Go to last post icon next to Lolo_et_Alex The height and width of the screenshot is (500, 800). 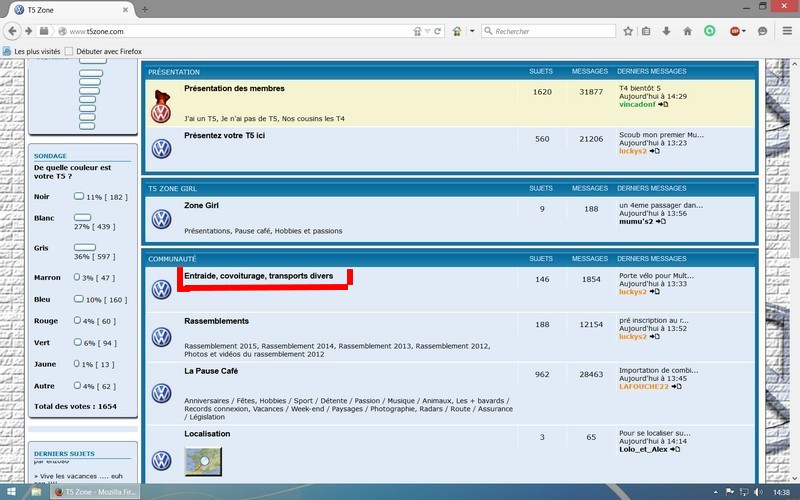tap(675, 449)
